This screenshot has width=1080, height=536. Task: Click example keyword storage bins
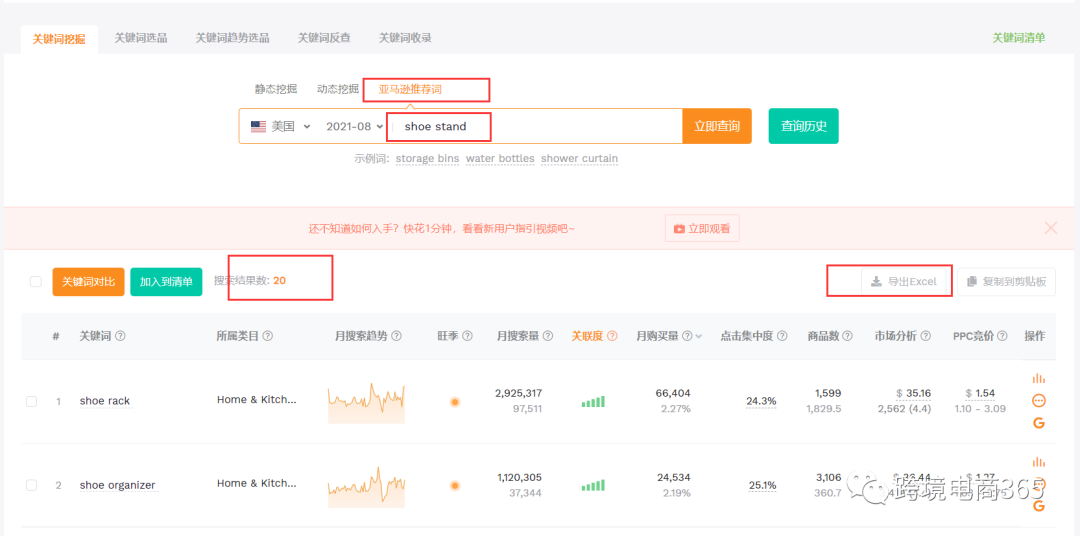click(x=427, y=158)
